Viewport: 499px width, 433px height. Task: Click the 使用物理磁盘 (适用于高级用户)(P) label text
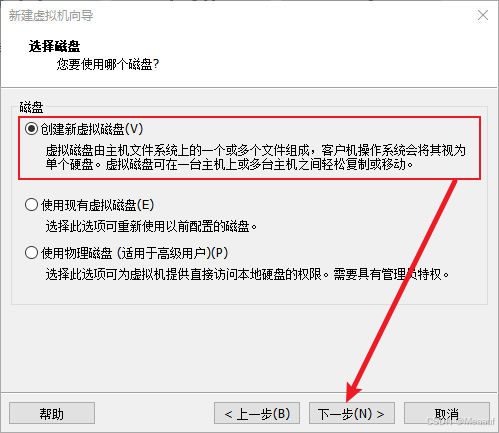pos(134,253)
